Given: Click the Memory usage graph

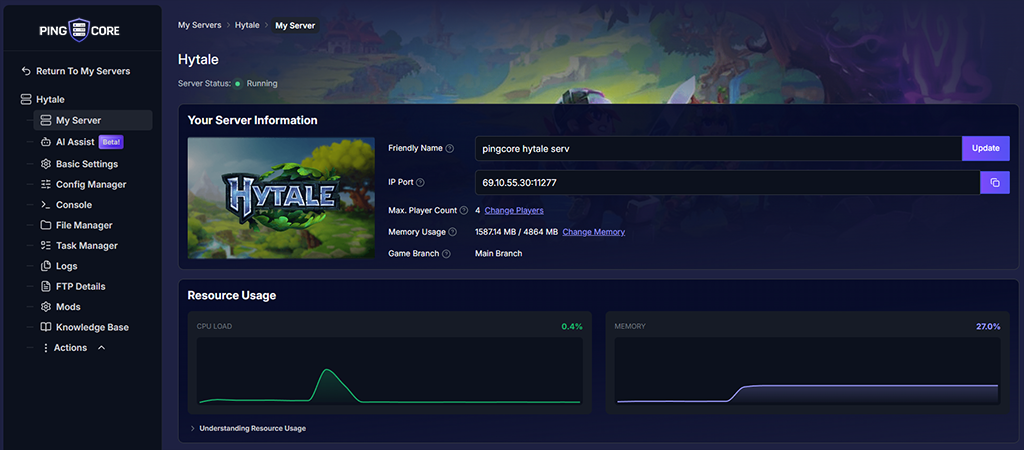Looking at the screenshot, I should 807,371.
